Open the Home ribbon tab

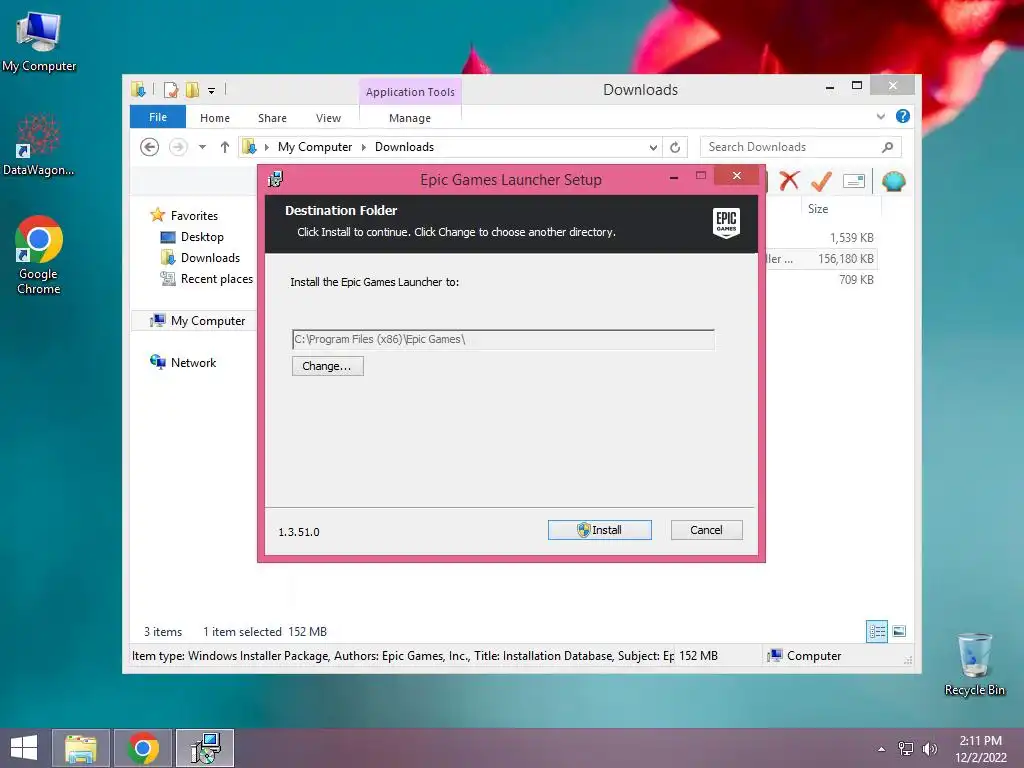215,118
